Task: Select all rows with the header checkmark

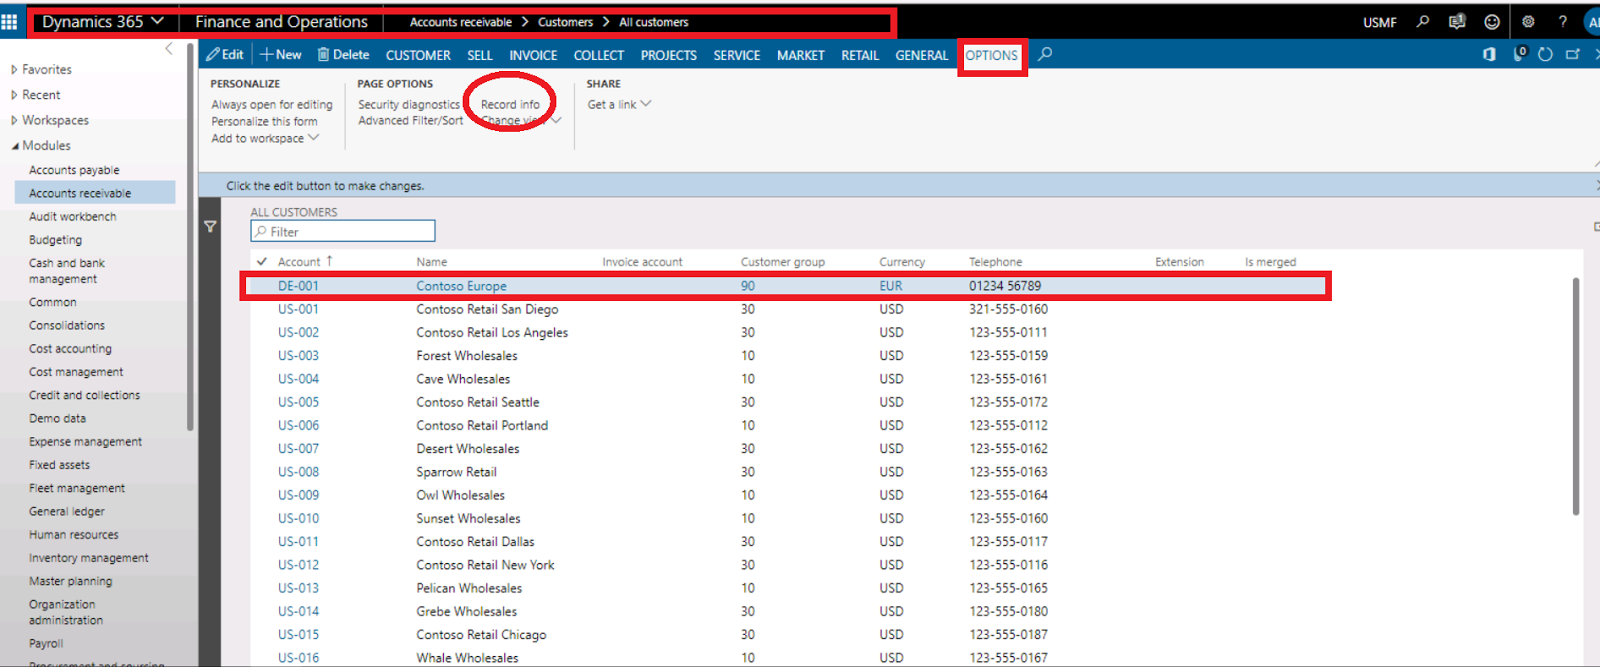Action: tap(262, 261)
